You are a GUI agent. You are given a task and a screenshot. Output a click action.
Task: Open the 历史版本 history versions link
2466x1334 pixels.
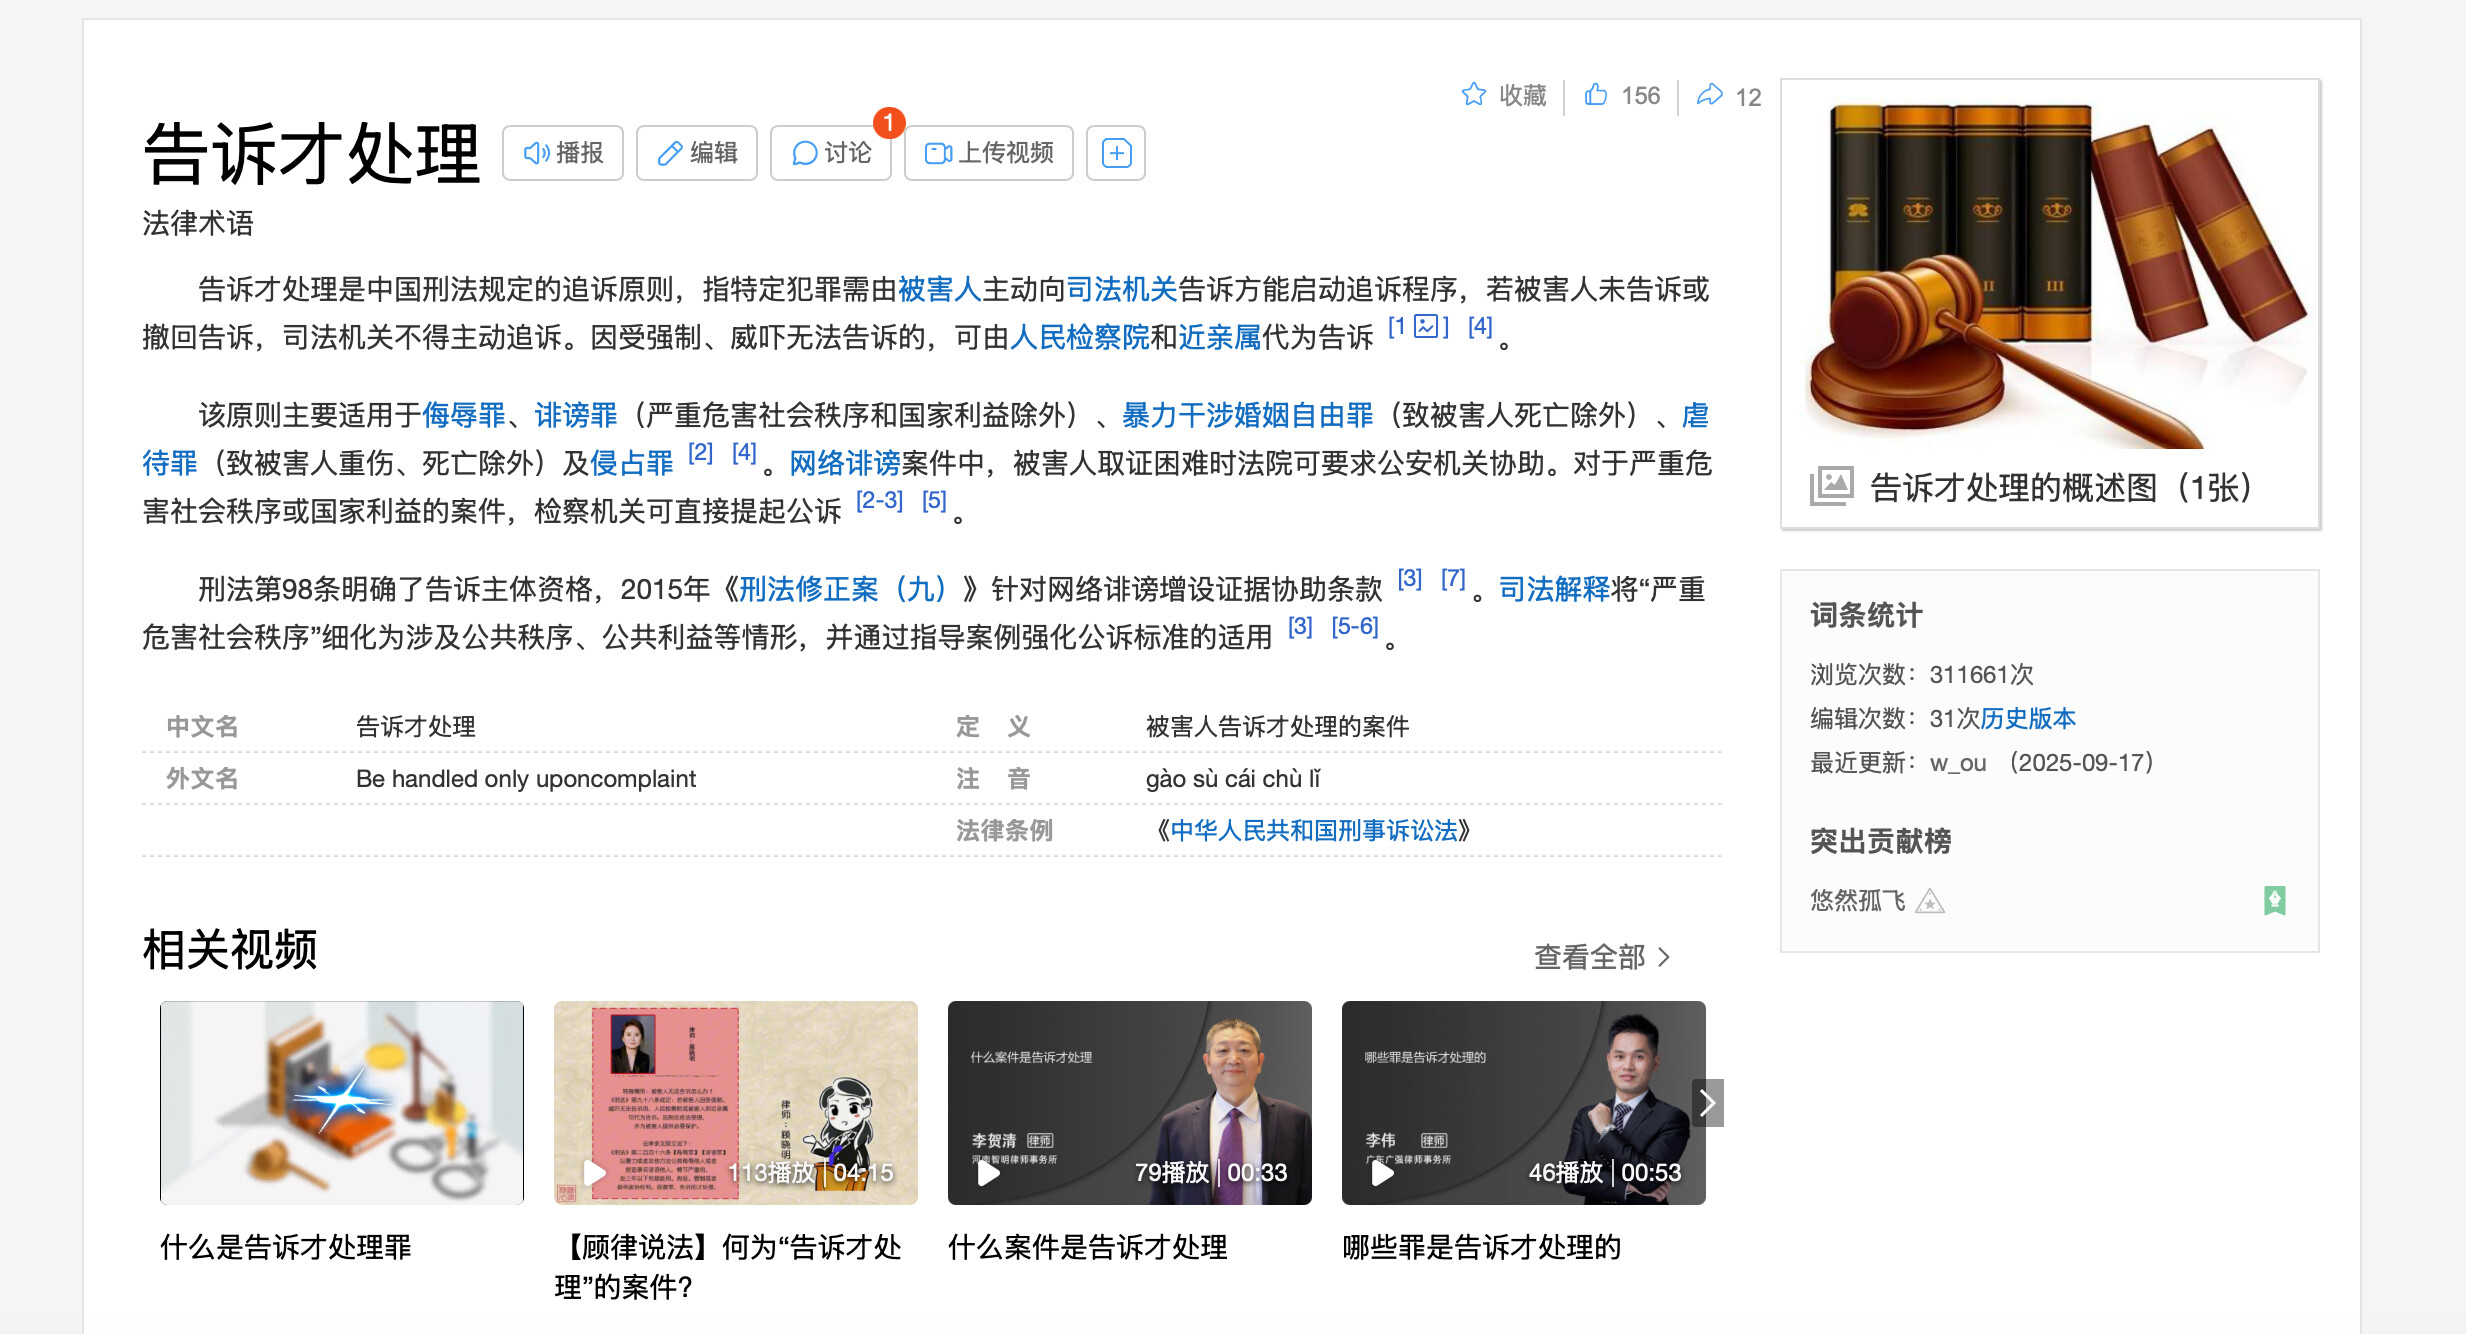click(2028, 718)
